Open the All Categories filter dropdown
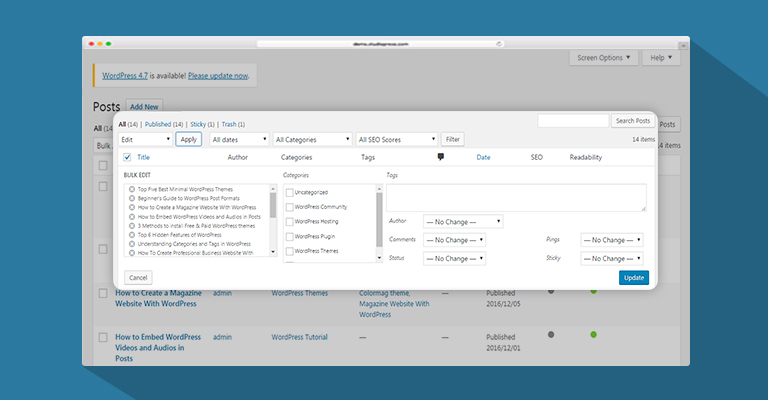The height and width of the screenshot is (400, 768). (312, 140)
